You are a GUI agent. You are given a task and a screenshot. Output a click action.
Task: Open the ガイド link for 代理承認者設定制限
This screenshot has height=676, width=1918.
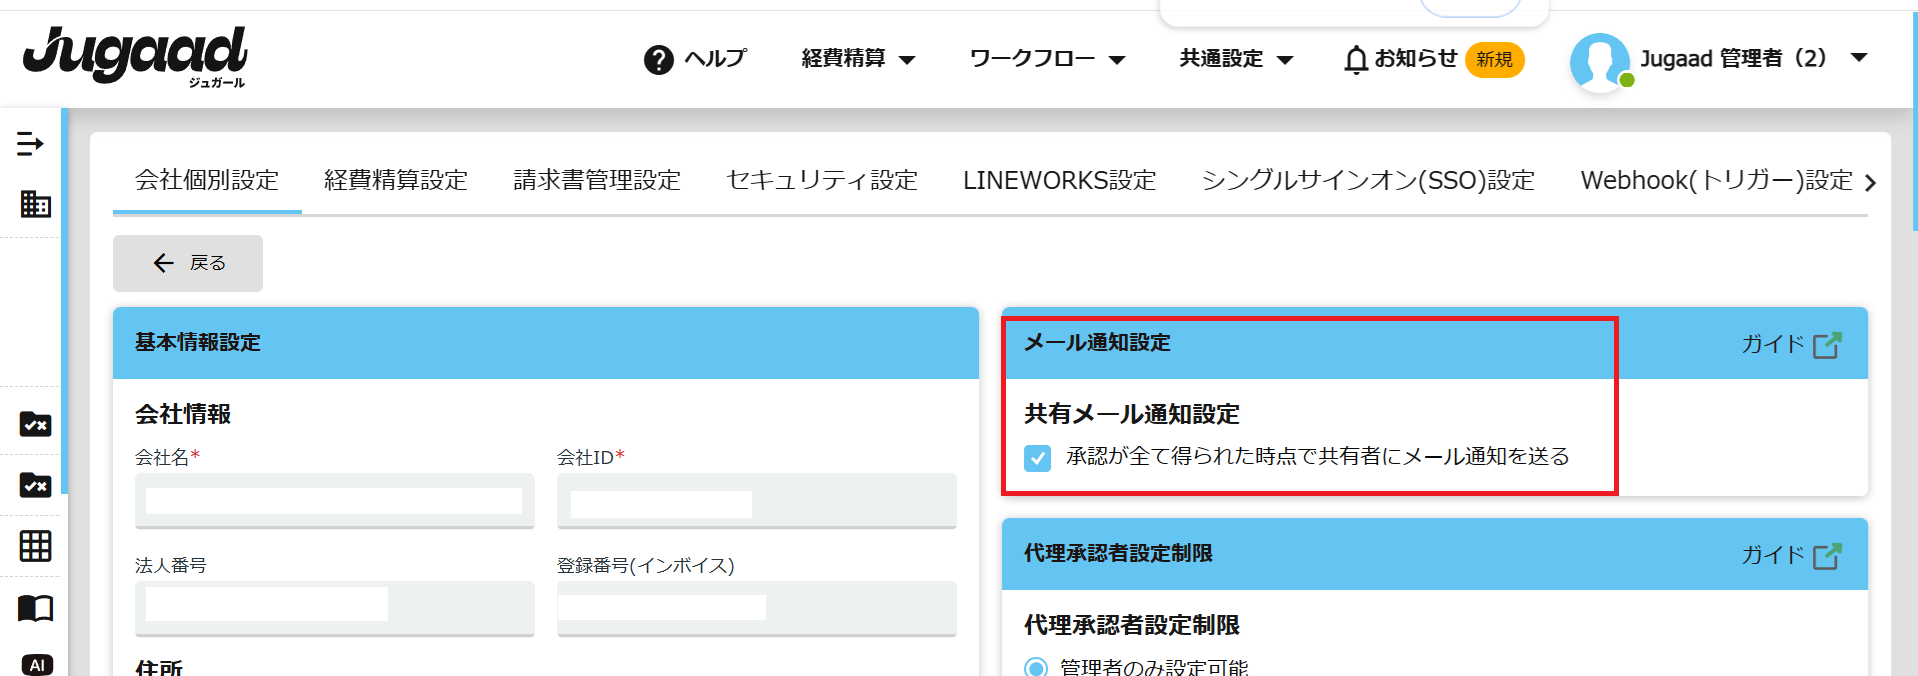tap(1790, 556)
